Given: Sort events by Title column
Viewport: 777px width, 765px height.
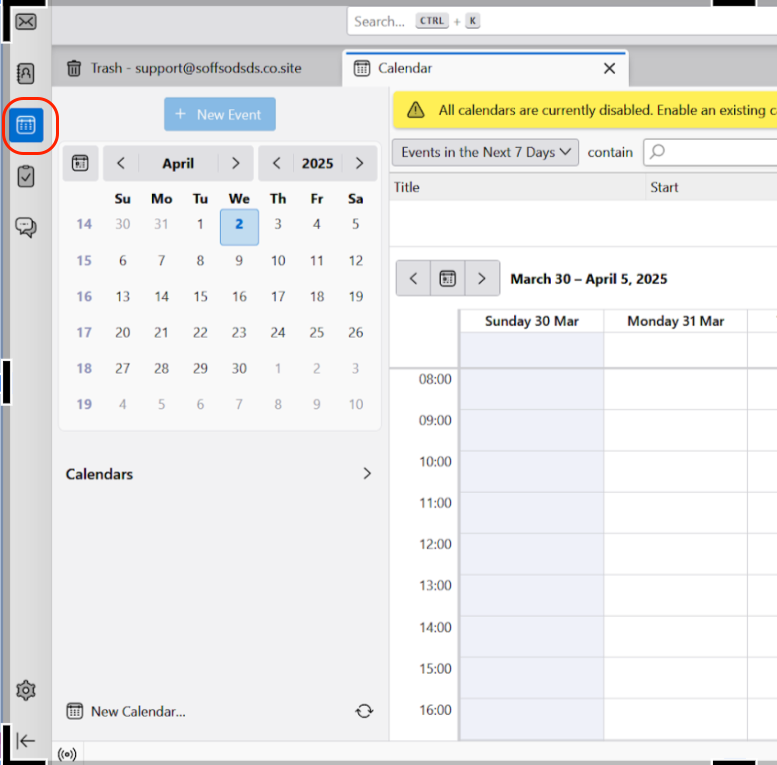Looking at the screenshot, I should pos(517,187).
